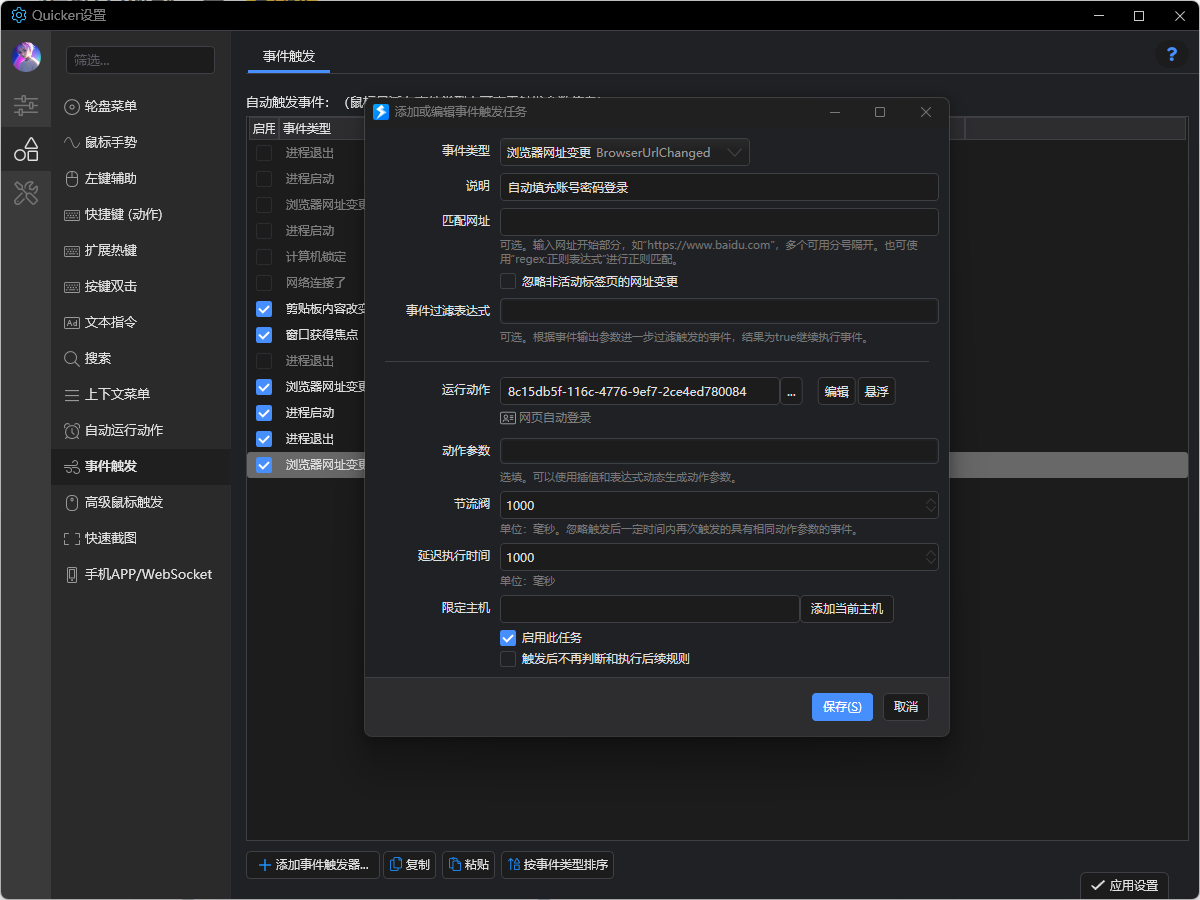Select 事件触发 in the sidebar list
This screenshot has width=1200, height=900.
tap(141, 466)
